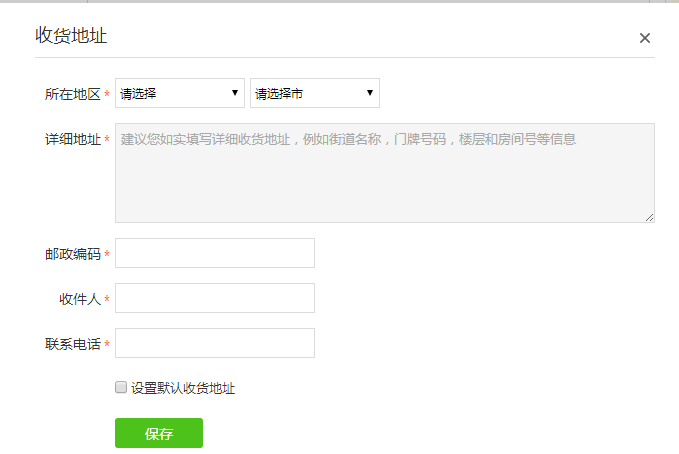679x454 pixels.
Task: Enable the 设置默认收货地址 checkbox
Action: point(121,387)
